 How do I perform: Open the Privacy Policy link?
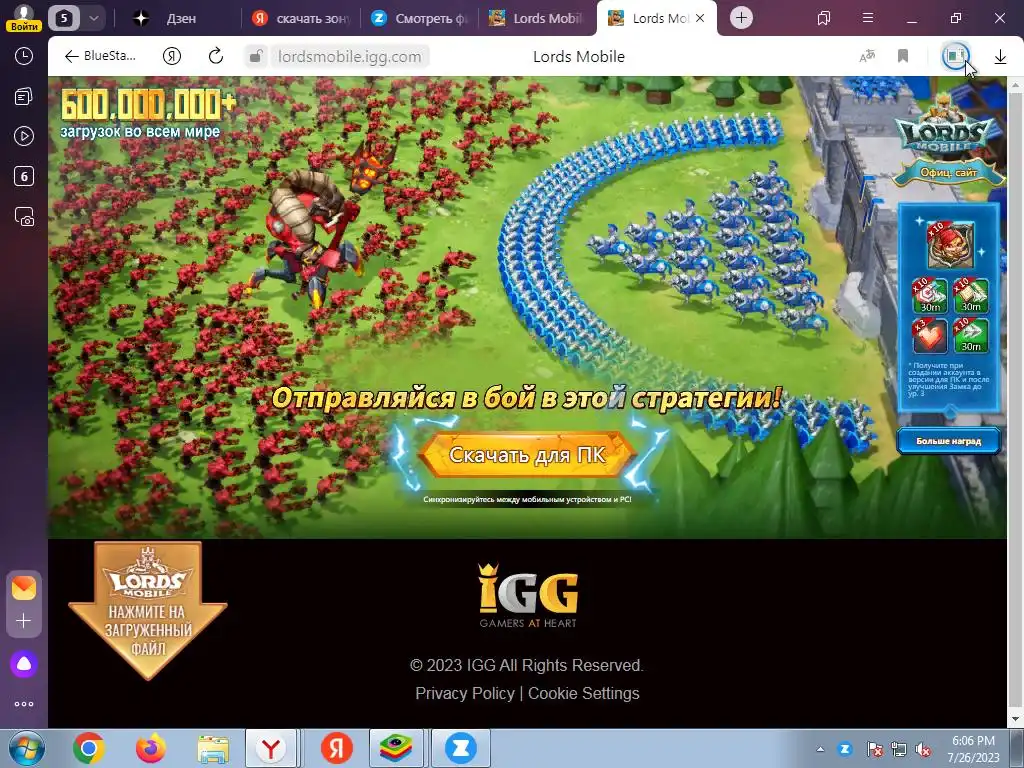464,693
